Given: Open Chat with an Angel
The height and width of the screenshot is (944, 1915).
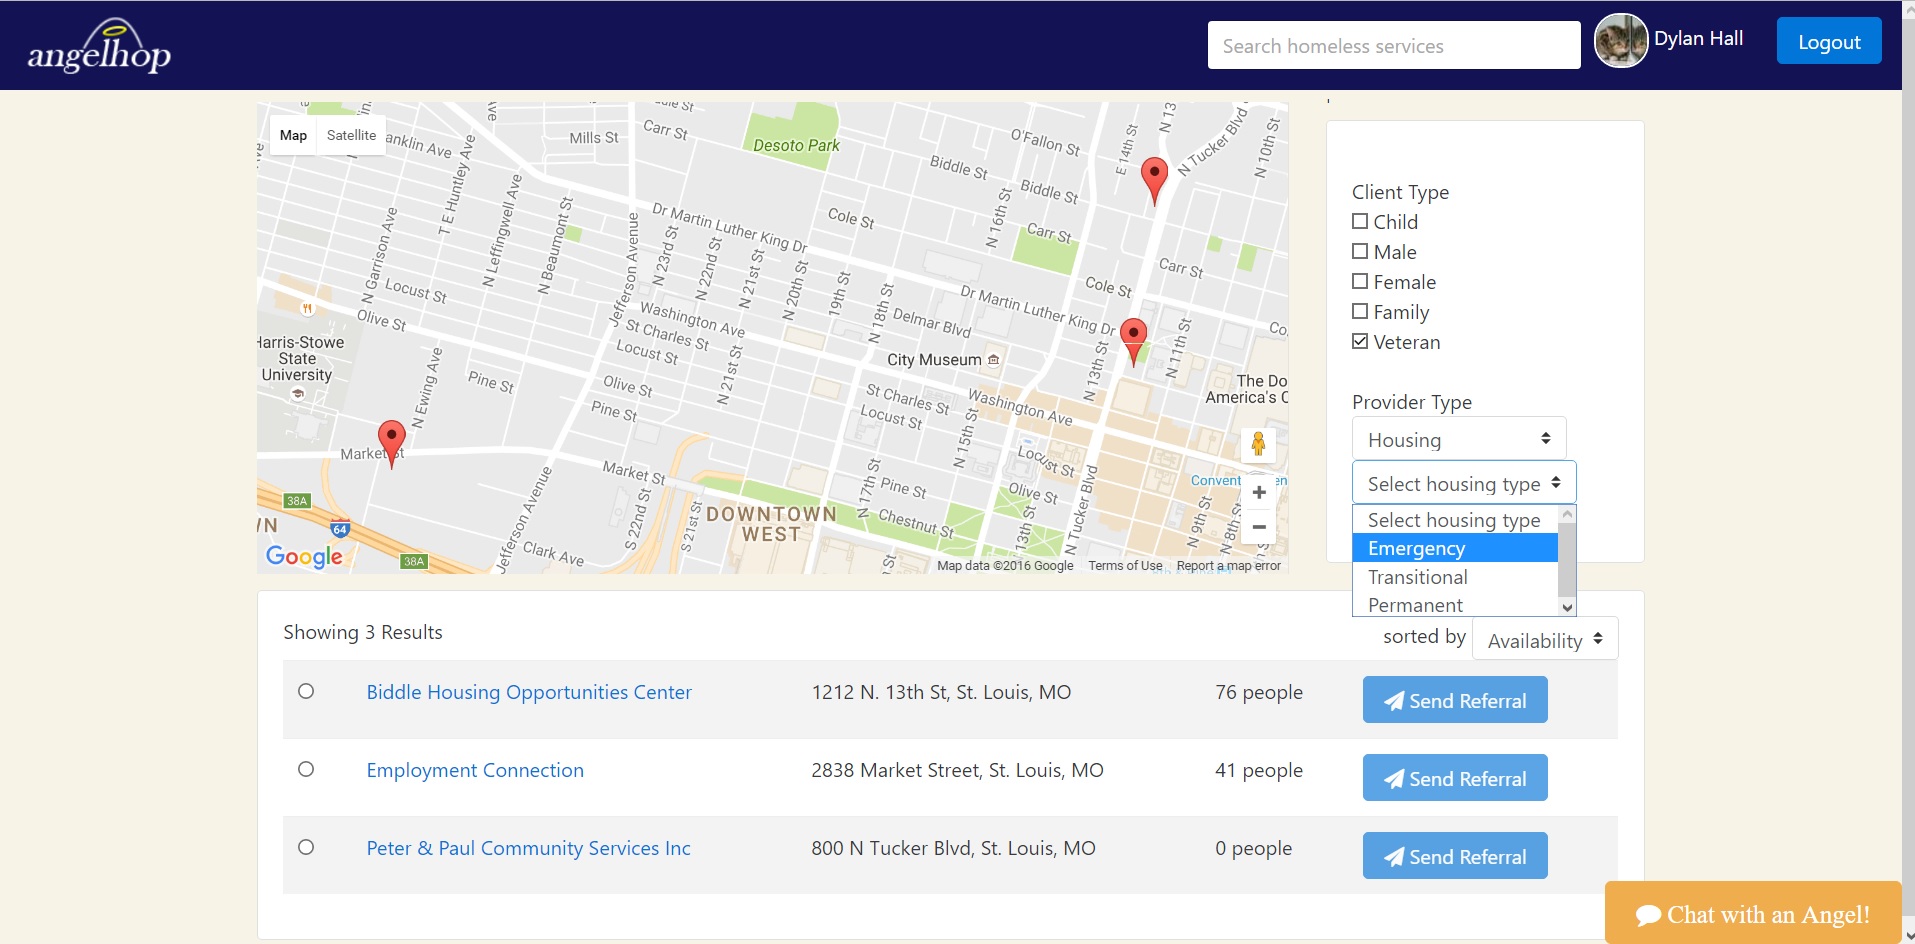Looking at the screenshot, I should pyautogui.click(x=1753, y=913).
